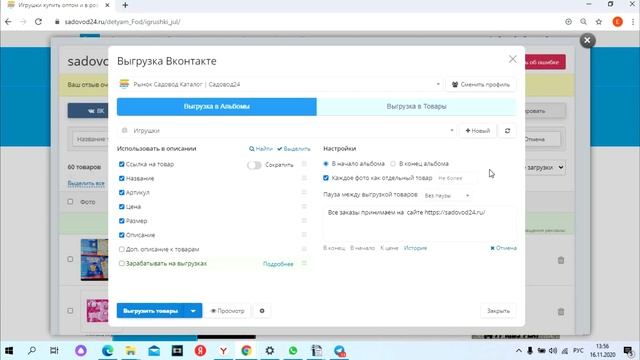Screen dimensions: 640x360
Task: Uncheck the Размер checkbox
Action: [x=122, y=221]
